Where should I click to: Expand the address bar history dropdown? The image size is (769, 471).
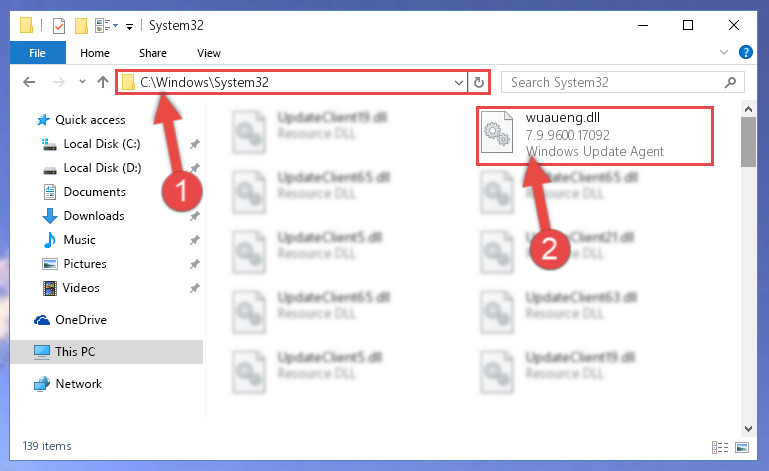point(459,82)
